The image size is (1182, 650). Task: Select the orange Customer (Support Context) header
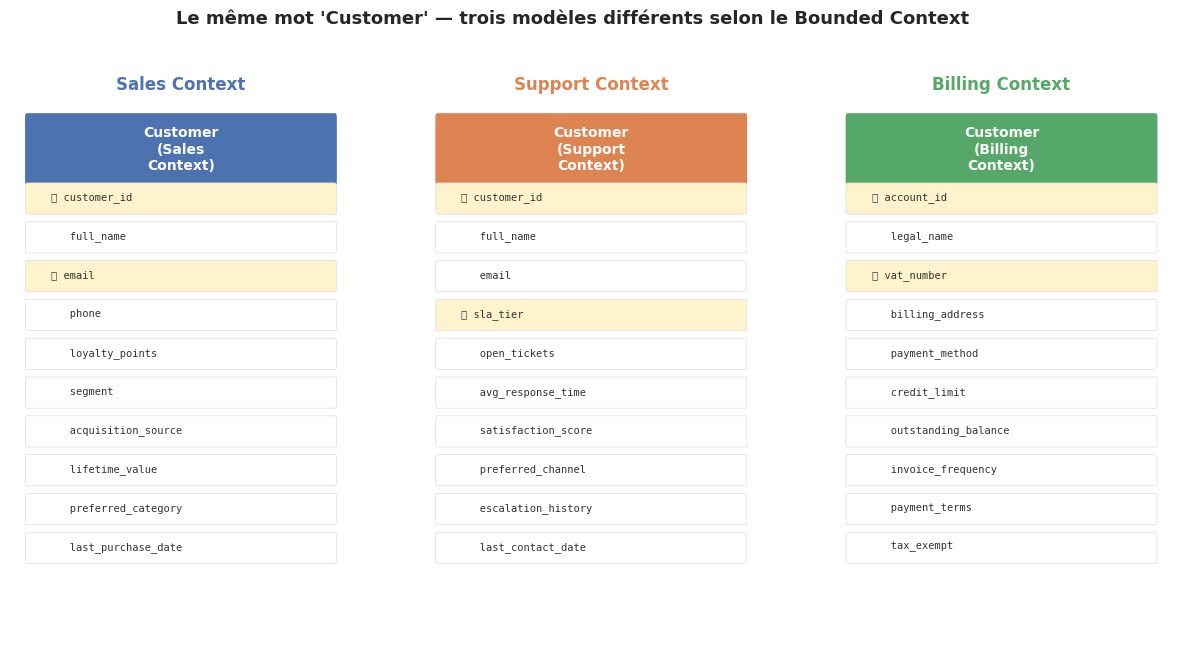click(591, 149)
